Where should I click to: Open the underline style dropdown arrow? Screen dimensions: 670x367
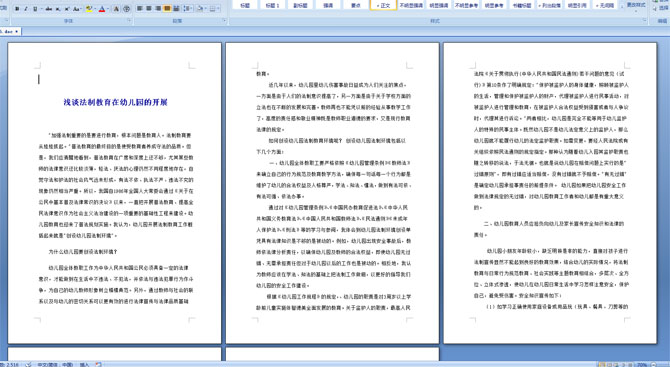(41, 9)
